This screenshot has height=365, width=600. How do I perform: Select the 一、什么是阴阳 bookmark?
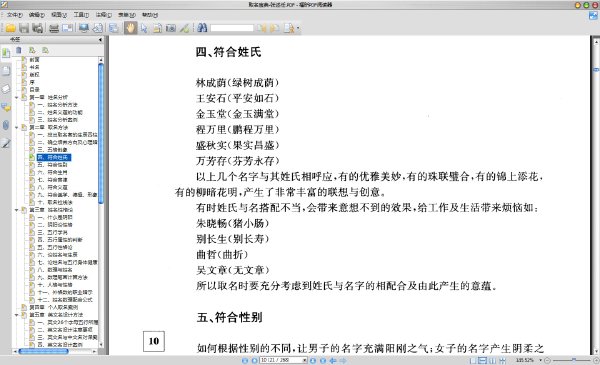coord(55,217)
